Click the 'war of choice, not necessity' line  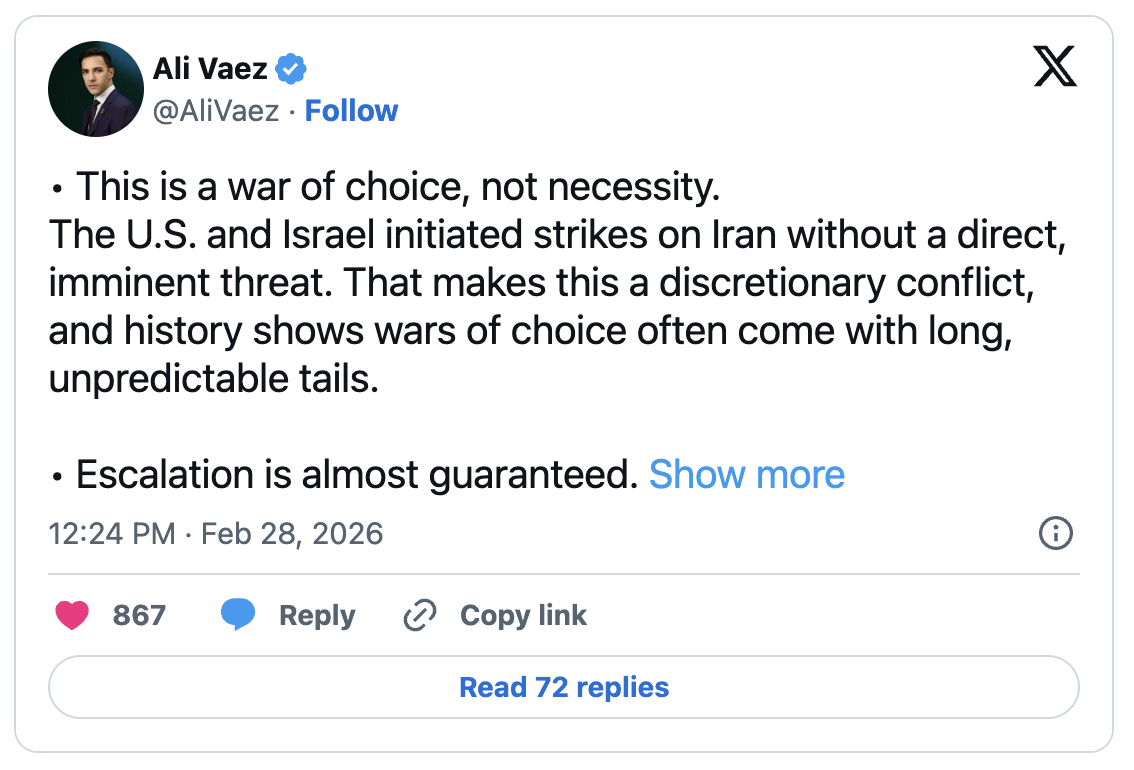(398, 186)
